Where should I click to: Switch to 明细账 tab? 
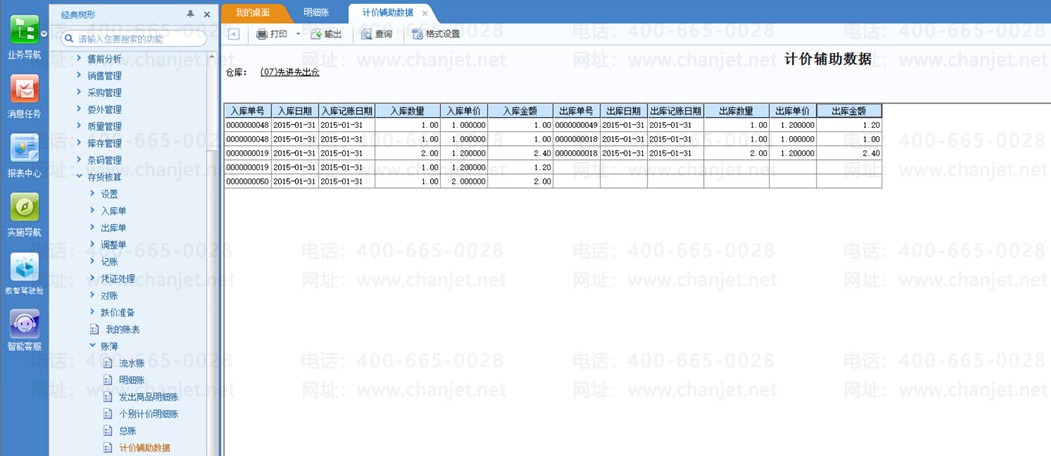(315, 13)
